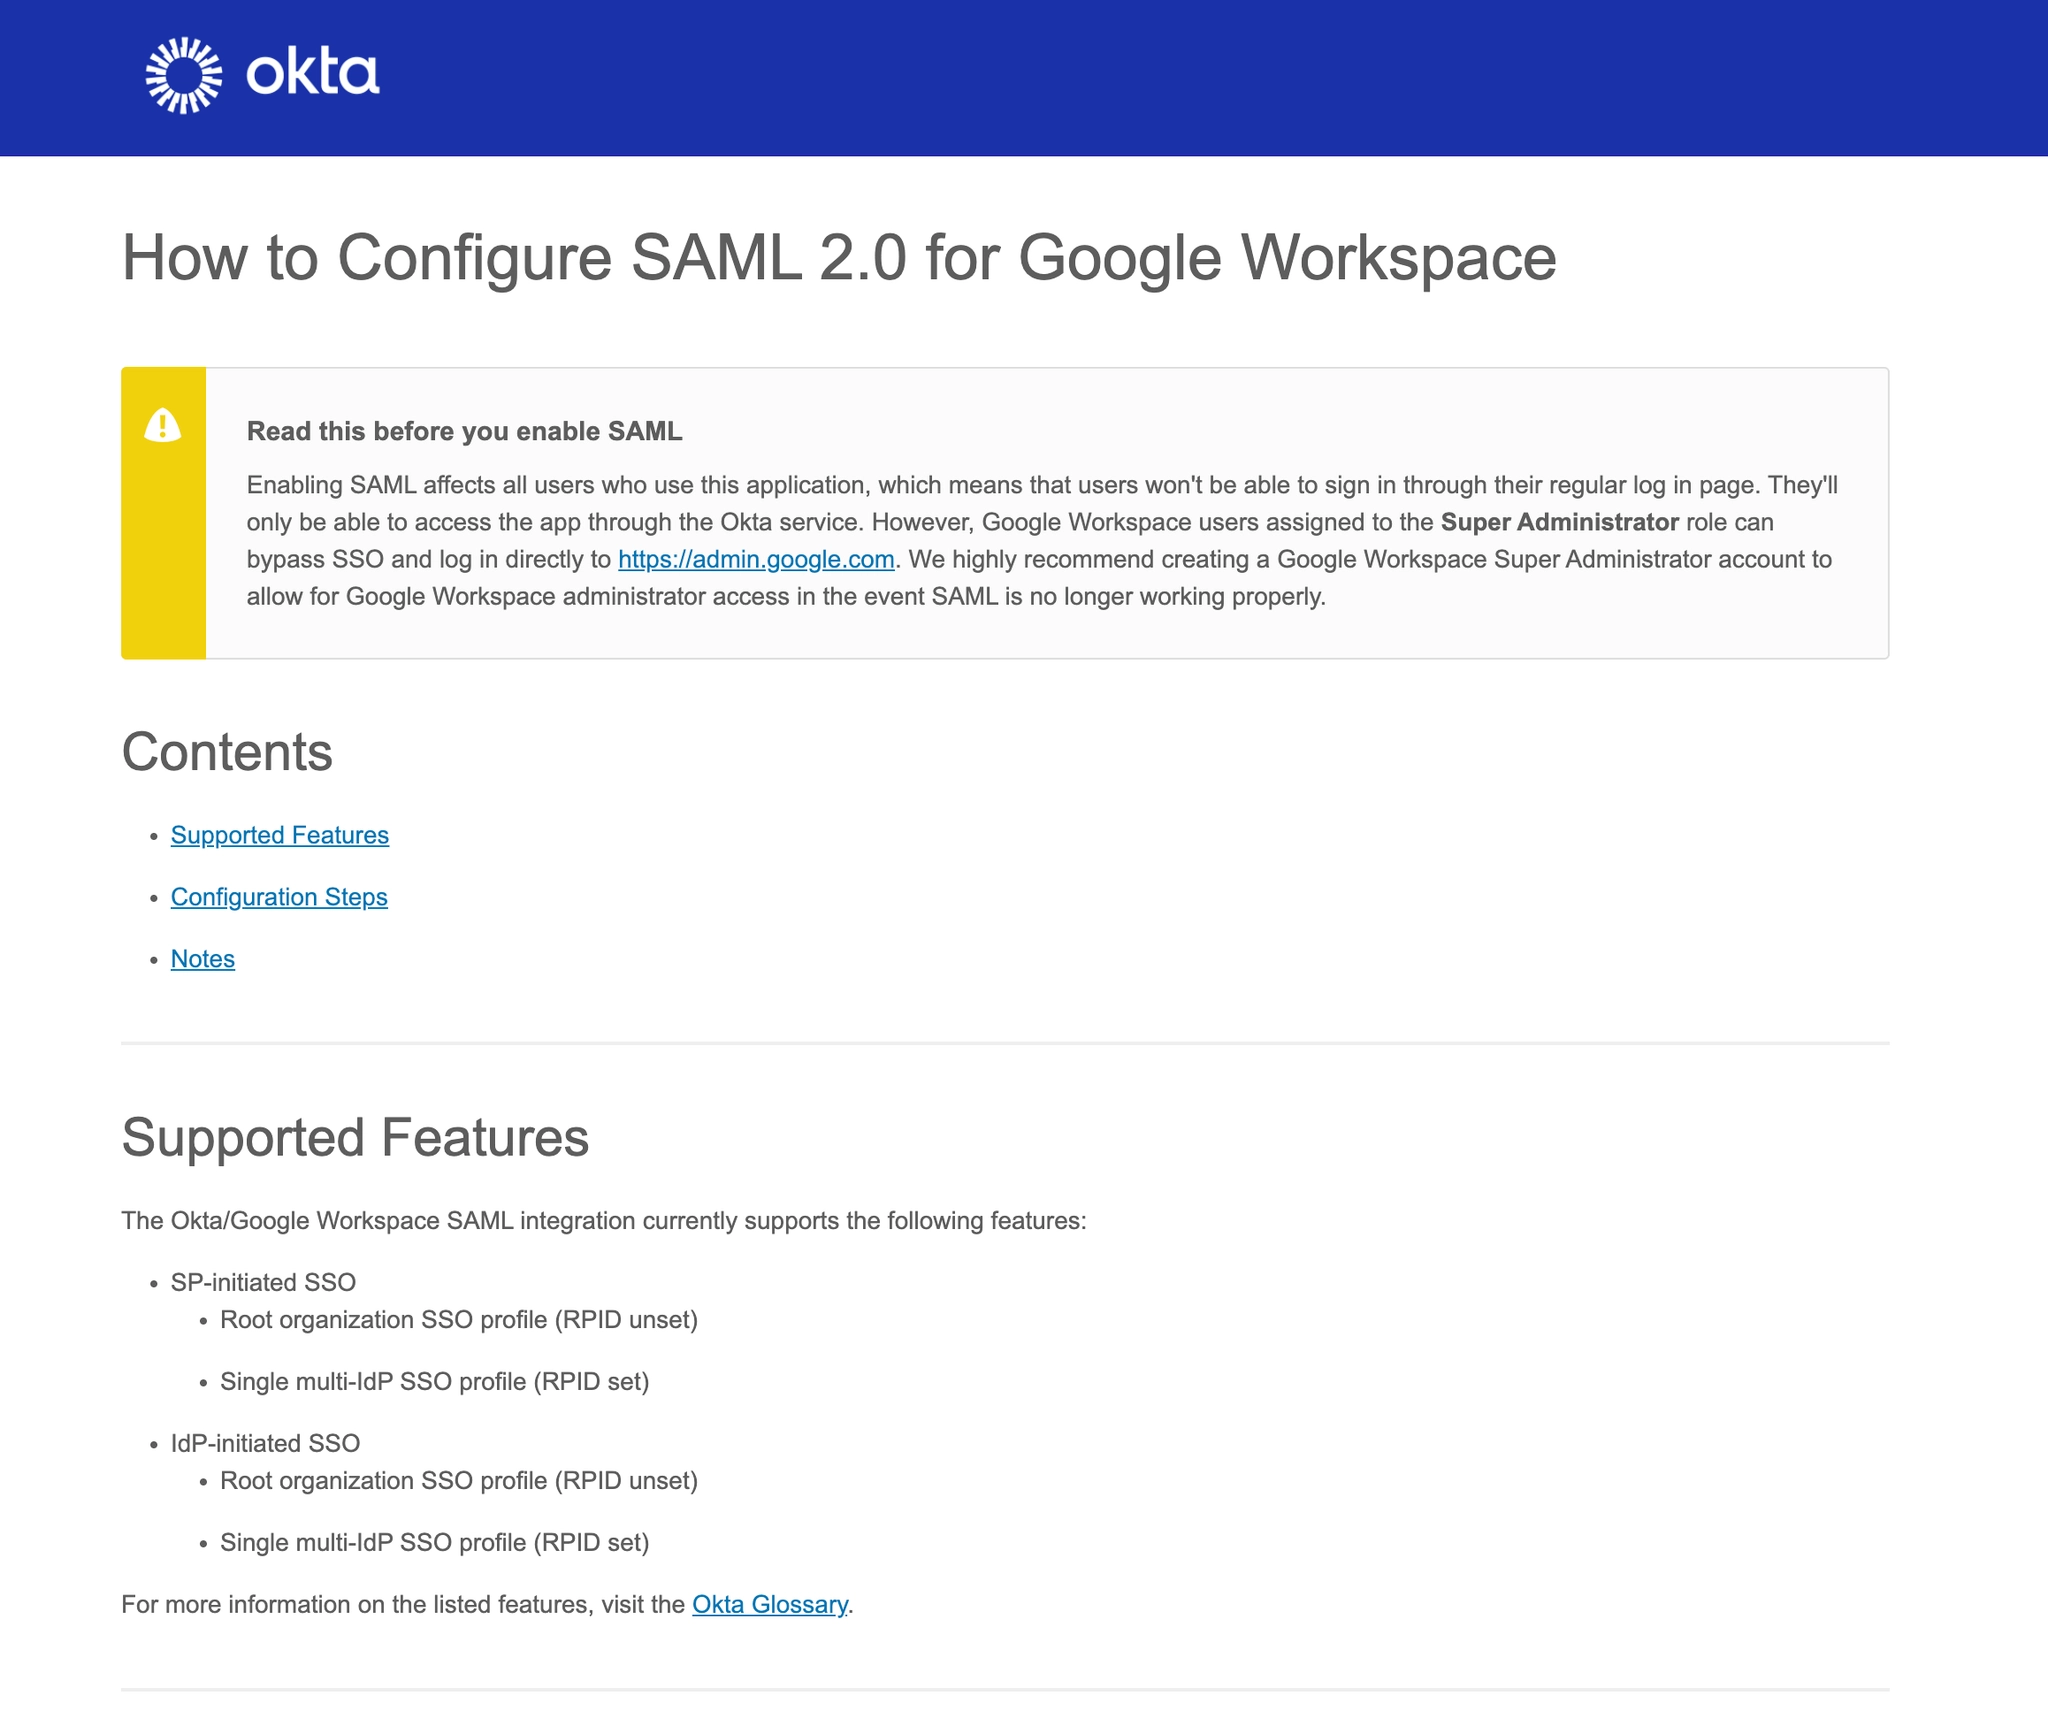This screenshot has width=2048, height=1733.
Task: Click "Read this before you enable SAML" heading
Action: pyautogui.click(x=464, y=431)
